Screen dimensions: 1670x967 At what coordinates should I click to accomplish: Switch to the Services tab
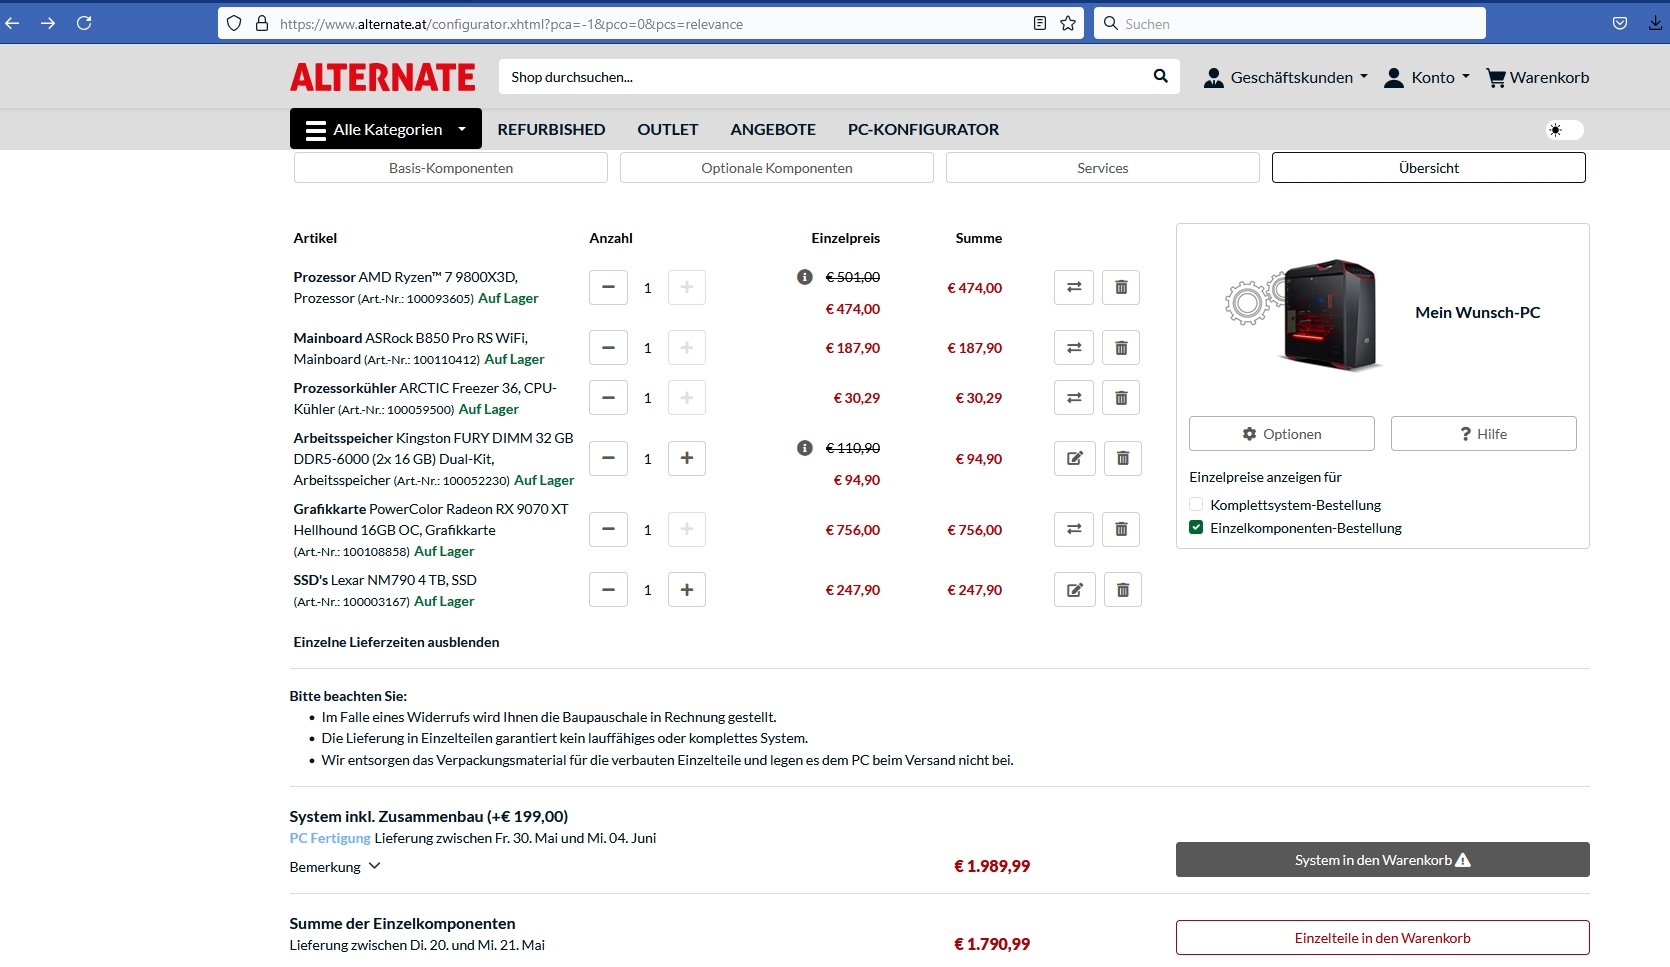pyautogui.click(x=1103, y=168)
